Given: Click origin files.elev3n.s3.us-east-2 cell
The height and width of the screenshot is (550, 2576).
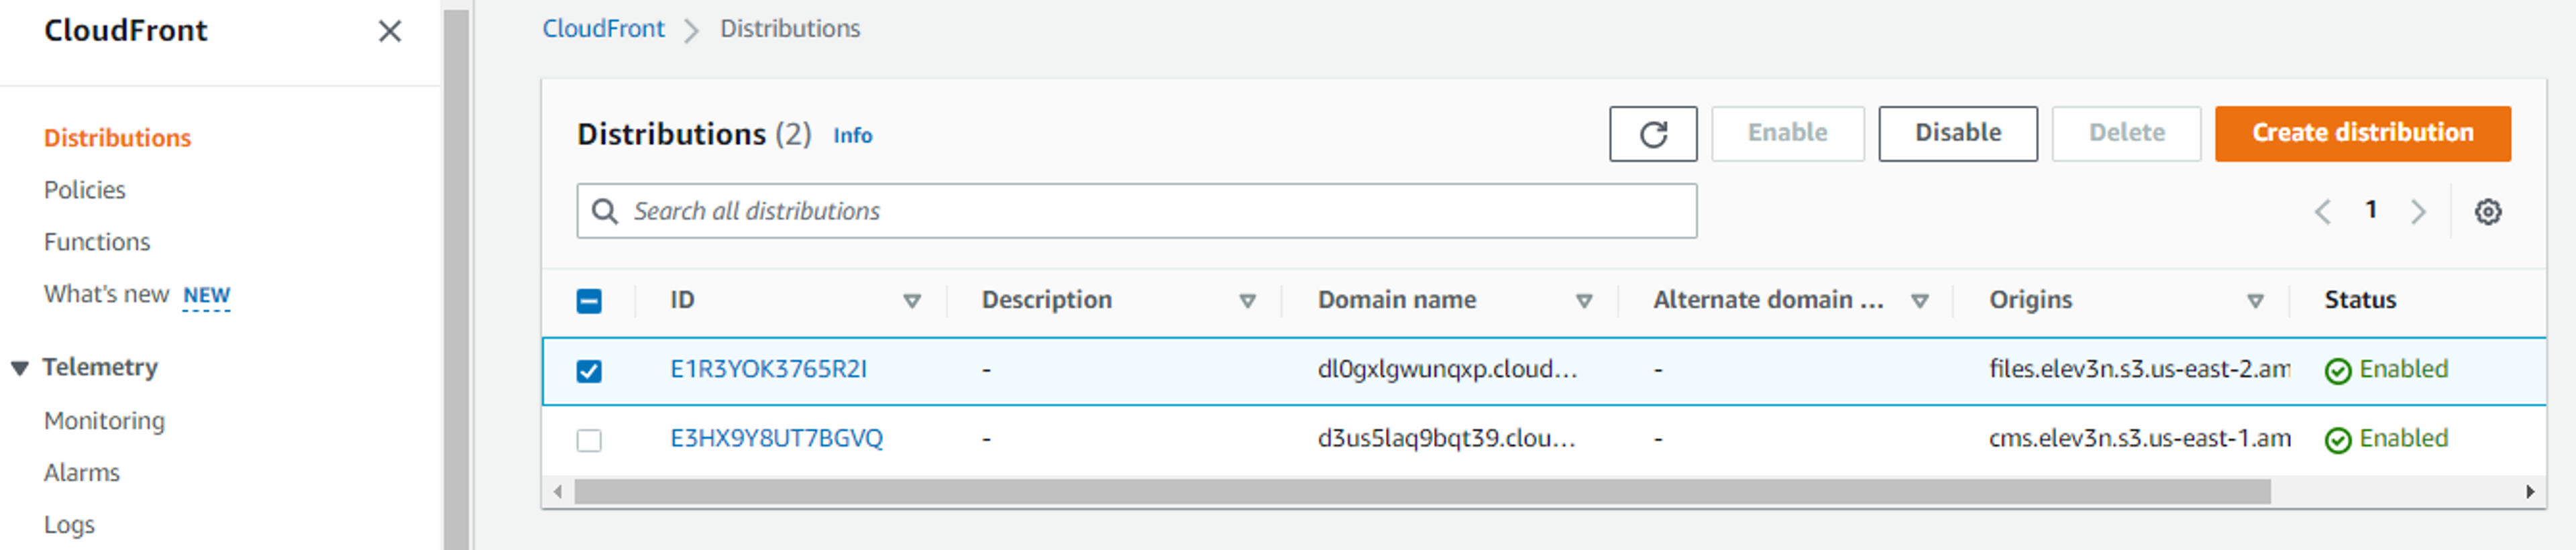Looking at the screenshot, I should point(2139,369).
